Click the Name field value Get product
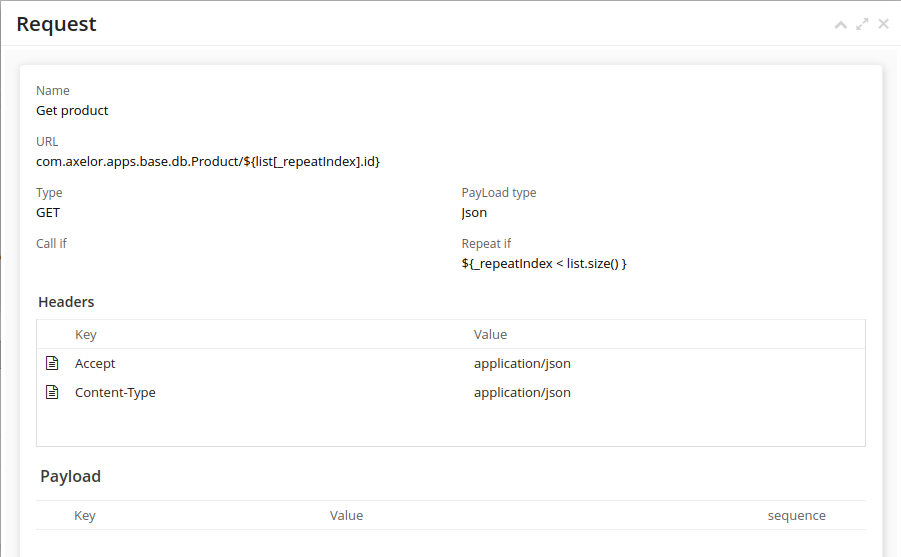 click(72, 111)
